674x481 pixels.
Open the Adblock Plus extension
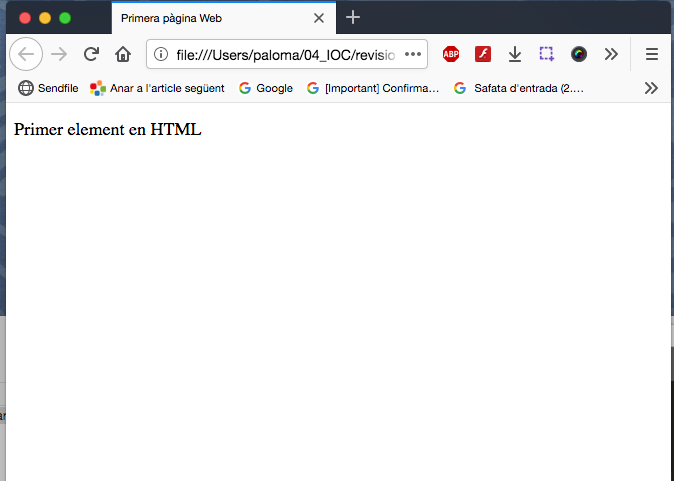[x=451, y=54]
